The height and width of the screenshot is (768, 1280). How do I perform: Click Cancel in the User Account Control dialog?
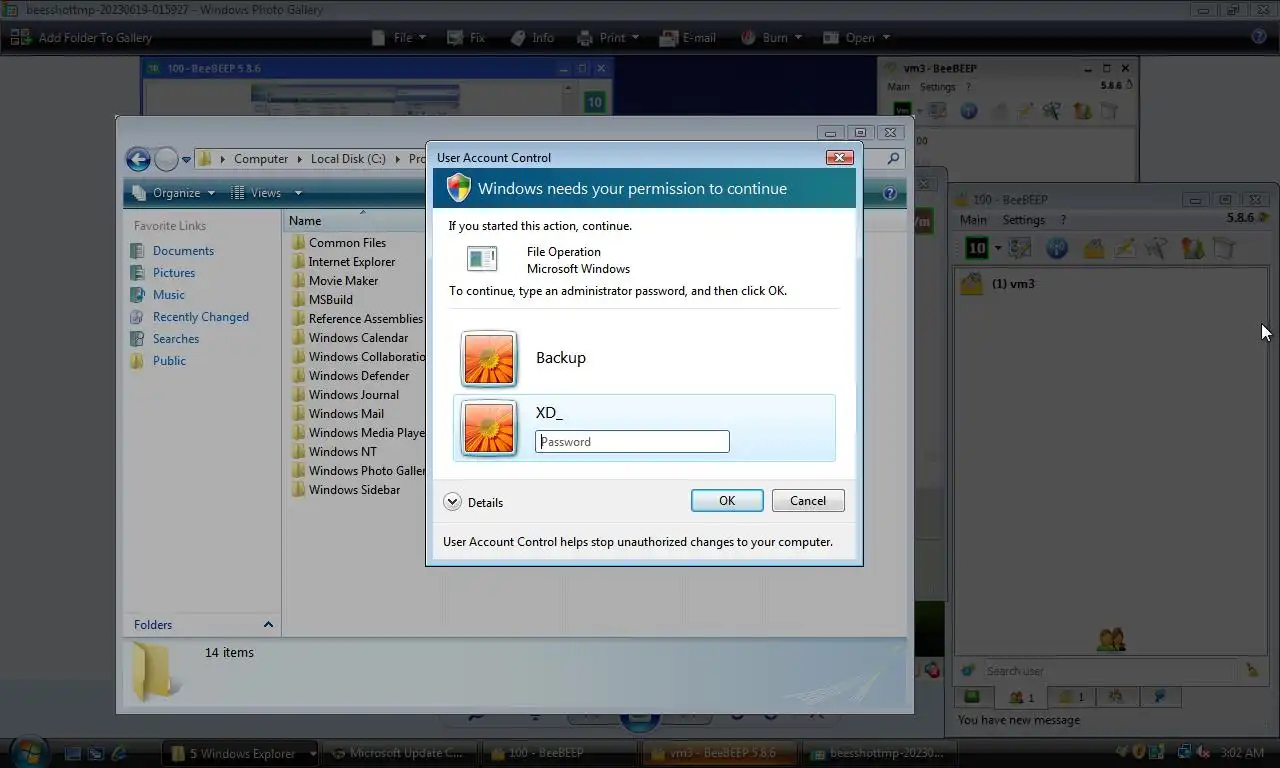tap(808, 501)
